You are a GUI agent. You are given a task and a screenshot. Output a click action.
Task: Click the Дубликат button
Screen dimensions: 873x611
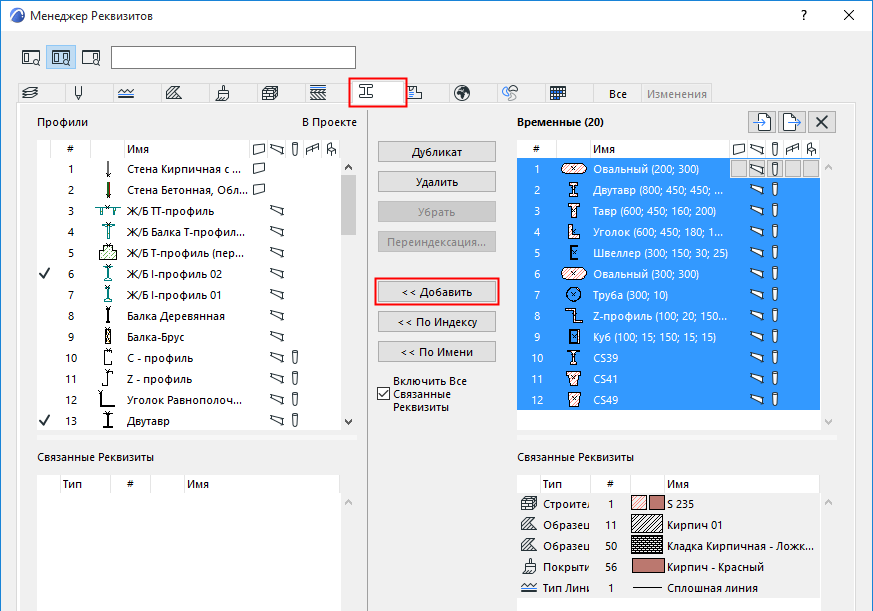[436, 151]
